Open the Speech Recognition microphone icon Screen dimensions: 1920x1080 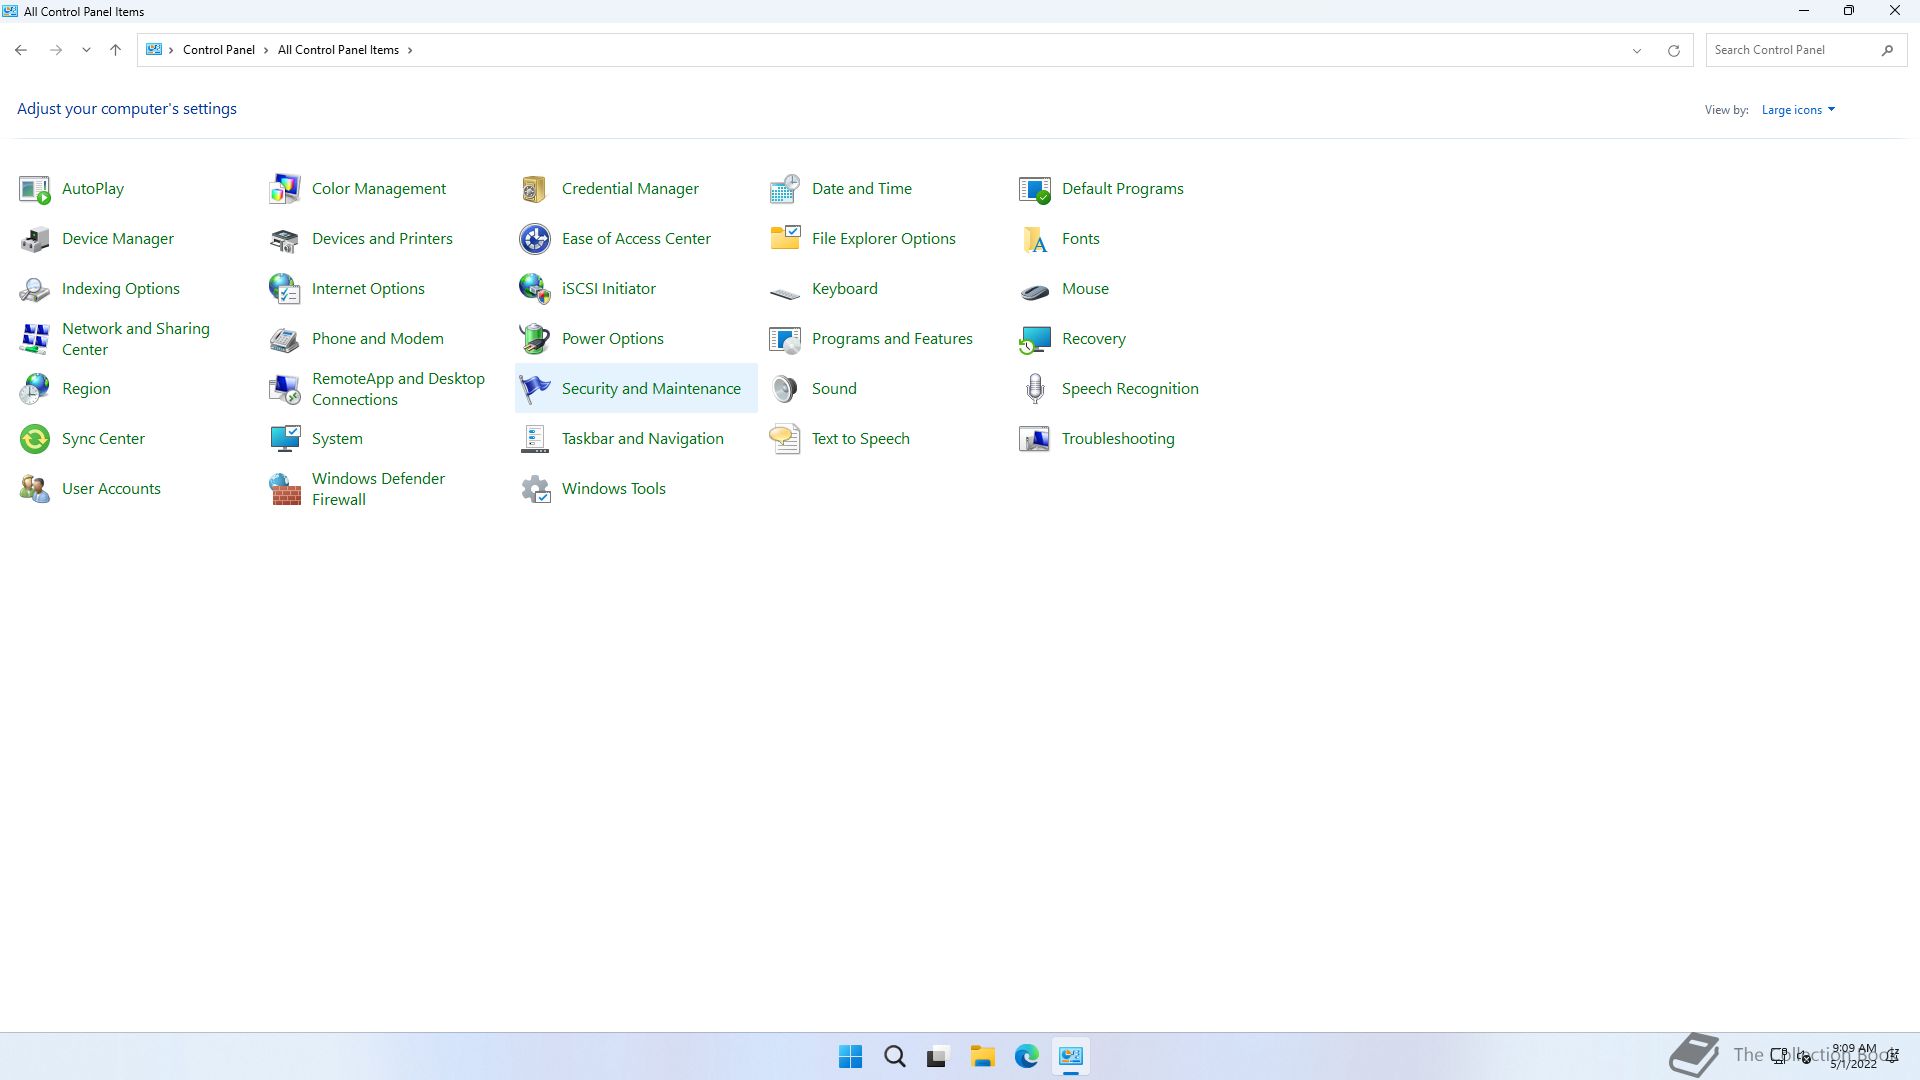[x=1035, y=389]
